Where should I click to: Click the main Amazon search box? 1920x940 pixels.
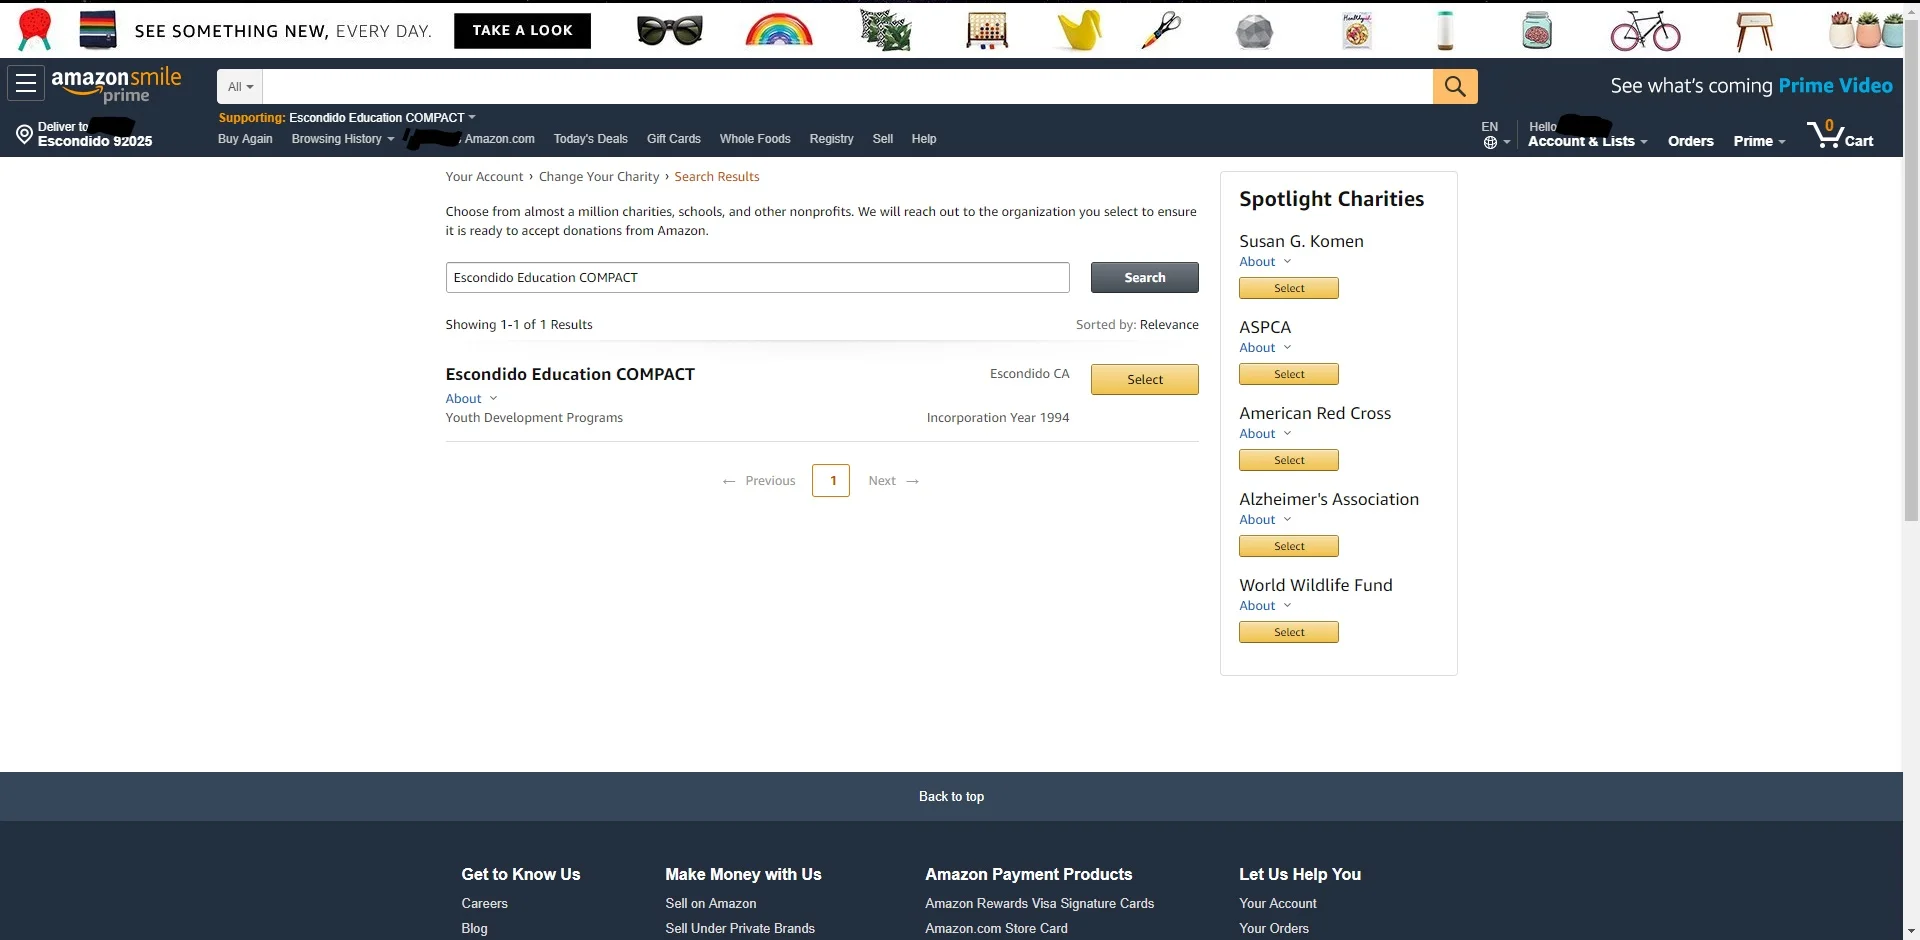[x=847, y=87]
